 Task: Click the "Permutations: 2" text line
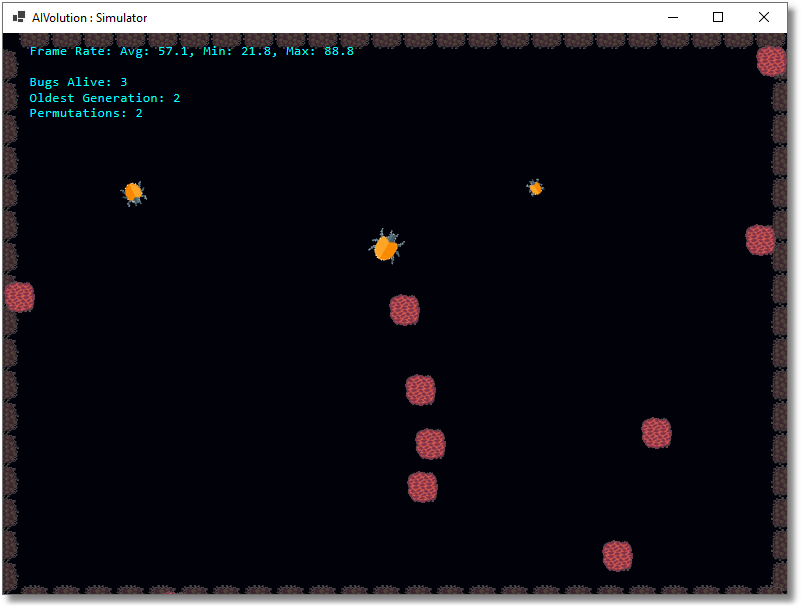(86, 113)
